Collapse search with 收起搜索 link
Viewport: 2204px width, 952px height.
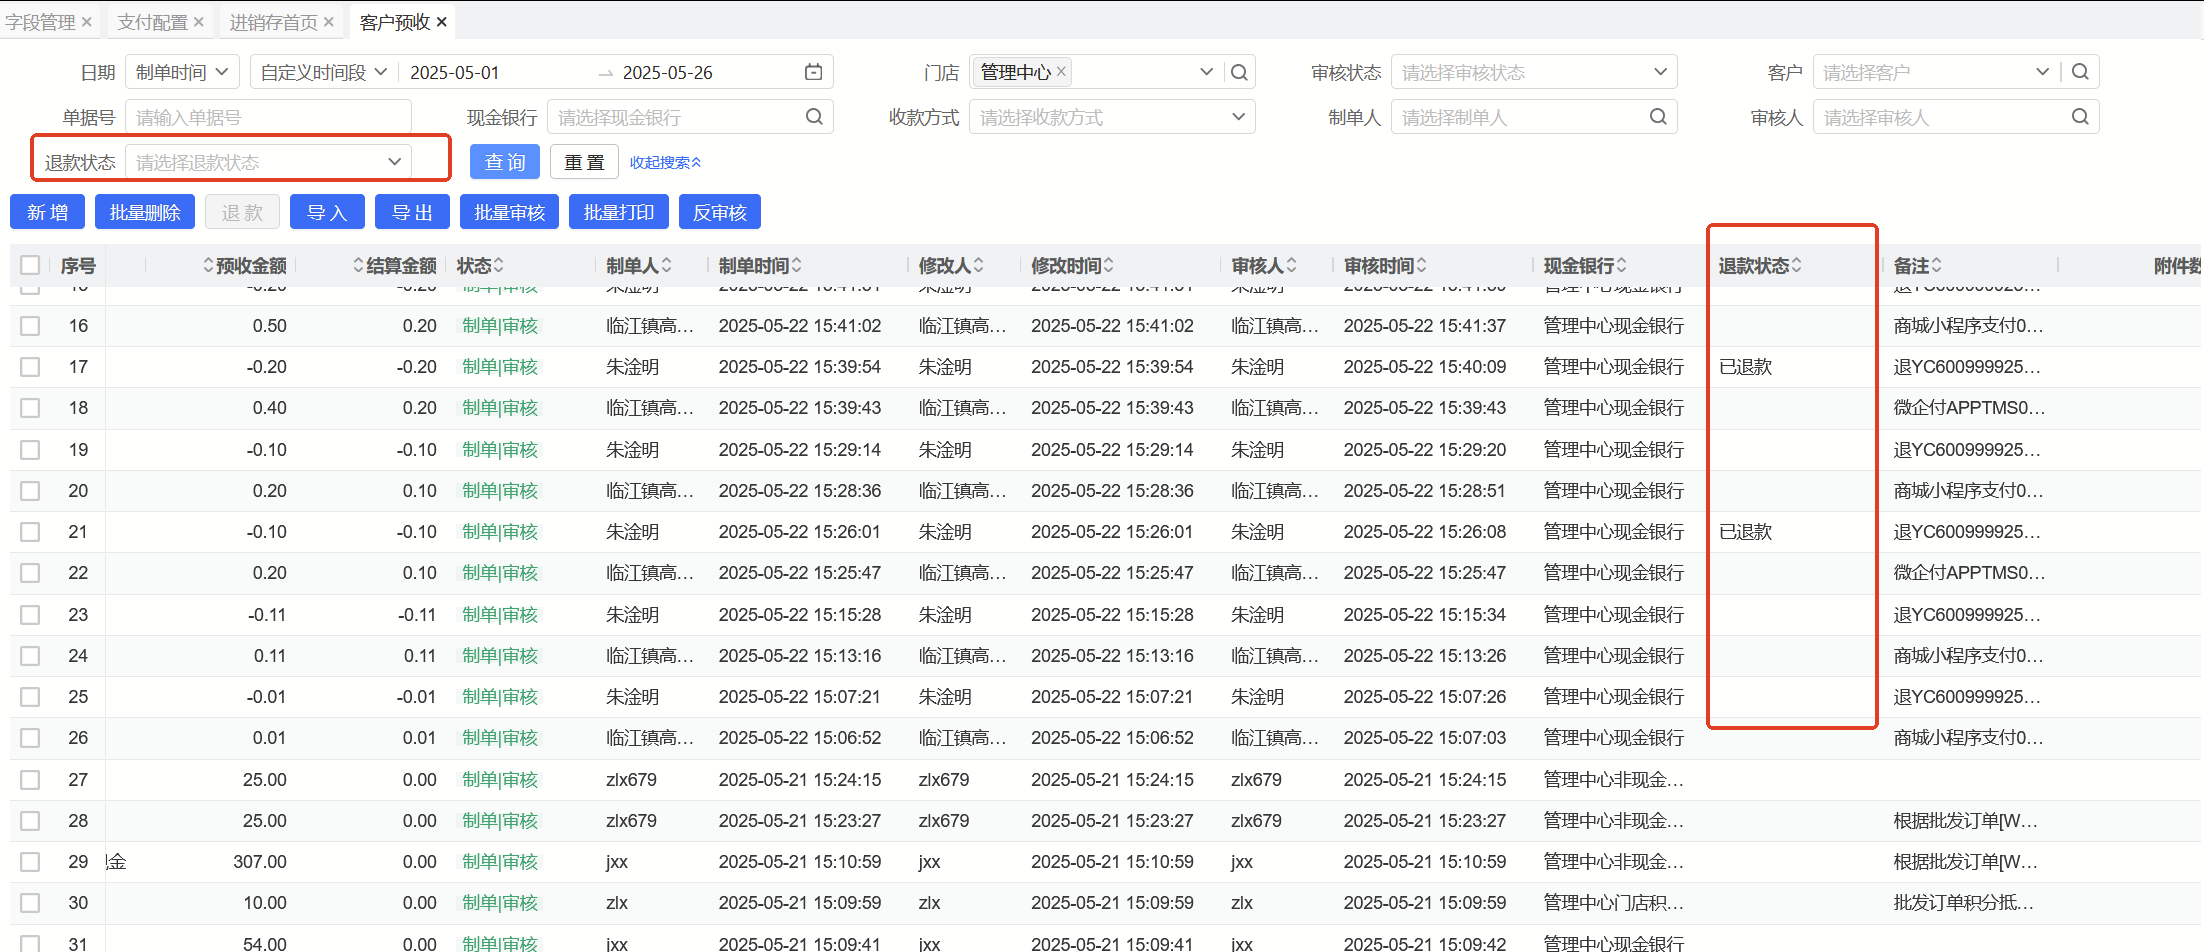665,162
